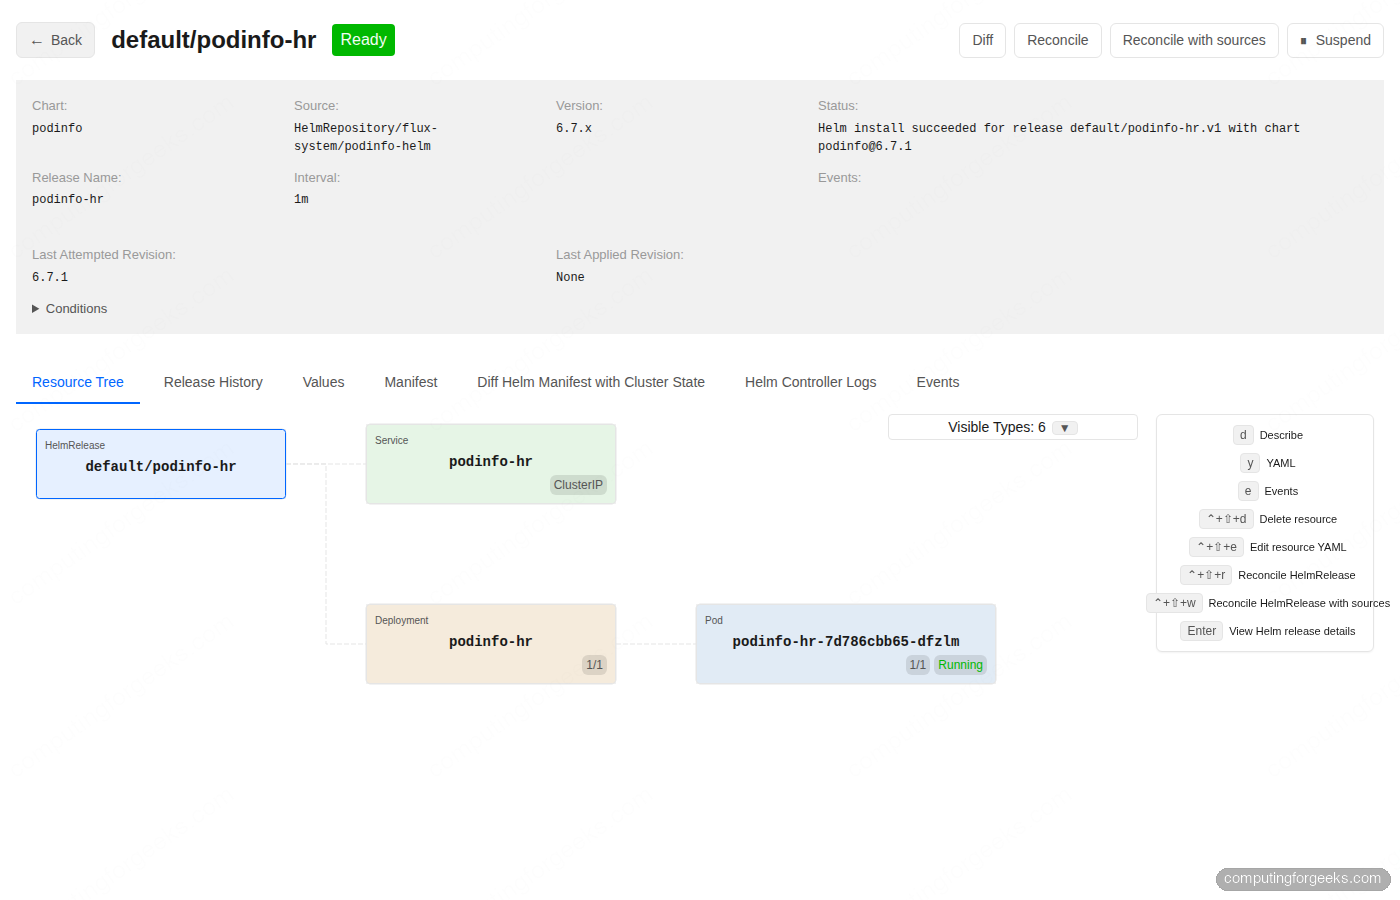Suspend the HelmRelease
The image size is (1400, 900).
click(1335, 40)
